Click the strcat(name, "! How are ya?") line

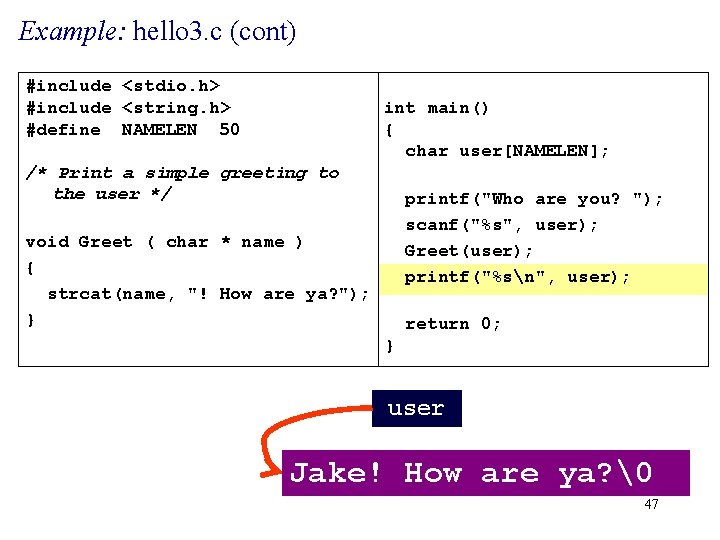tap(208, 294)
